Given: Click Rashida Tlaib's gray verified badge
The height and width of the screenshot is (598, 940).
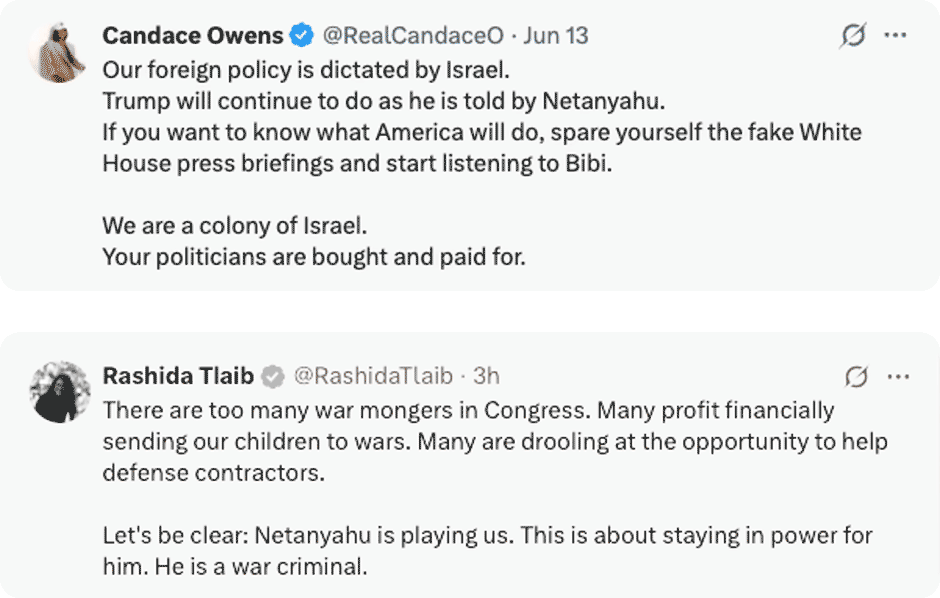Looking at the screenshot, I should (272, 377).
